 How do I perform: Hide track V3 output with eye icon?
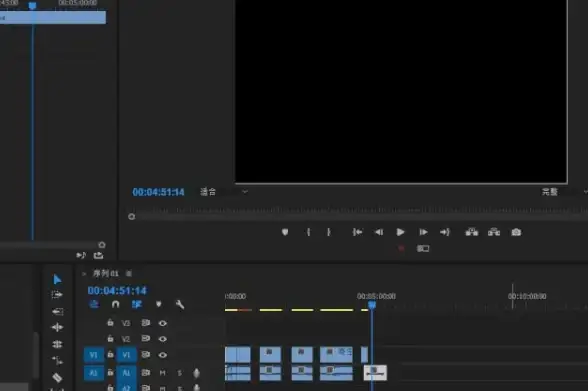pos(162,323)
